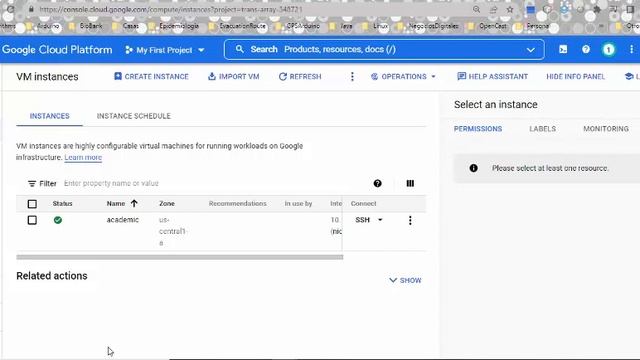The width and height of the screenshot is (640, 360).
Task: Open the three-dot settings menu in blue header
Action: (x=631, y=49)
